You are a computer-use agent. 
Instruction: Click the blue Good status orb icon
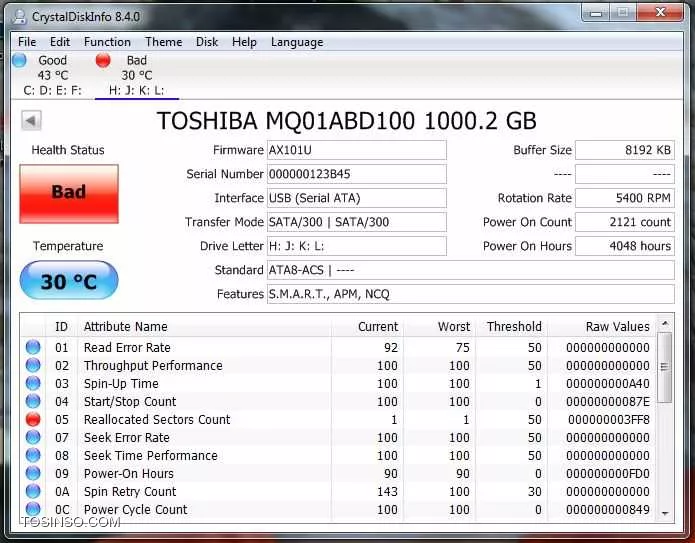click(x=19, y=60)
